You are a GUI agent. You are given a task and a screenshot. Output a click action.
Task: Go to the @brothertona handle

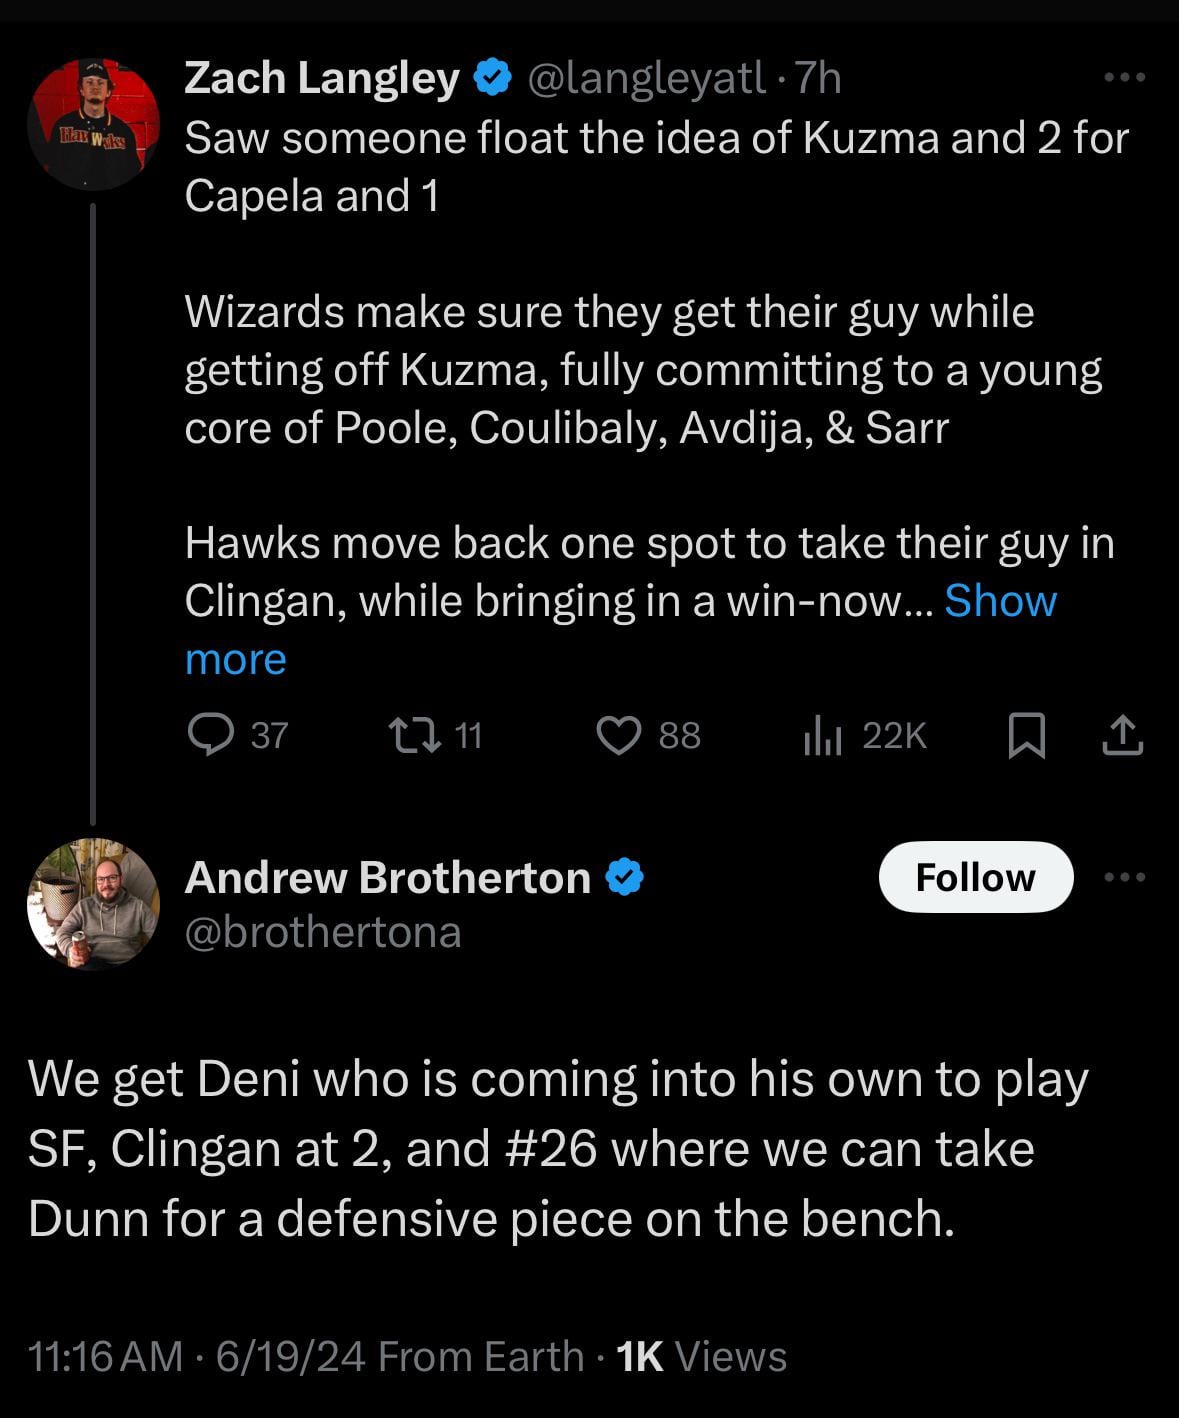(323, 933)
